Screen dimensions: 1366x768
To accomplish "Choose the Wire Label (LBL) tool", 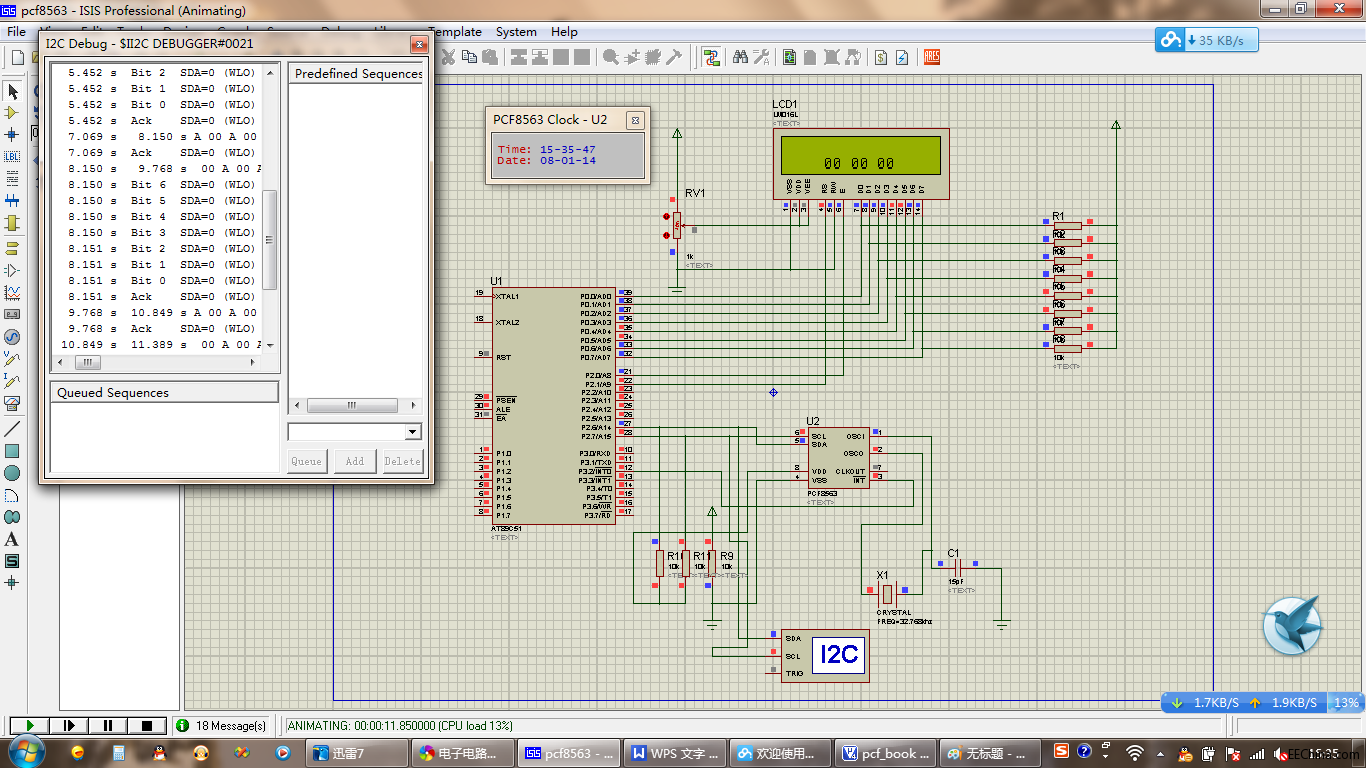I will [x=12, y=157].
